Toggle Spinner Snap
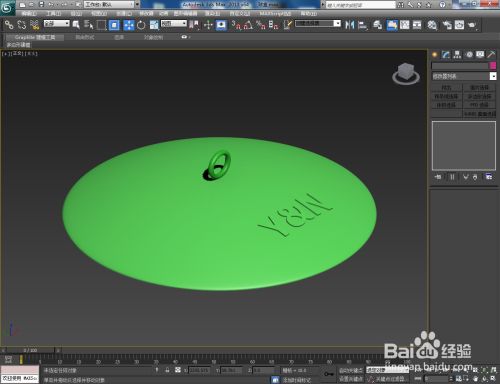 tap(273, 25)
